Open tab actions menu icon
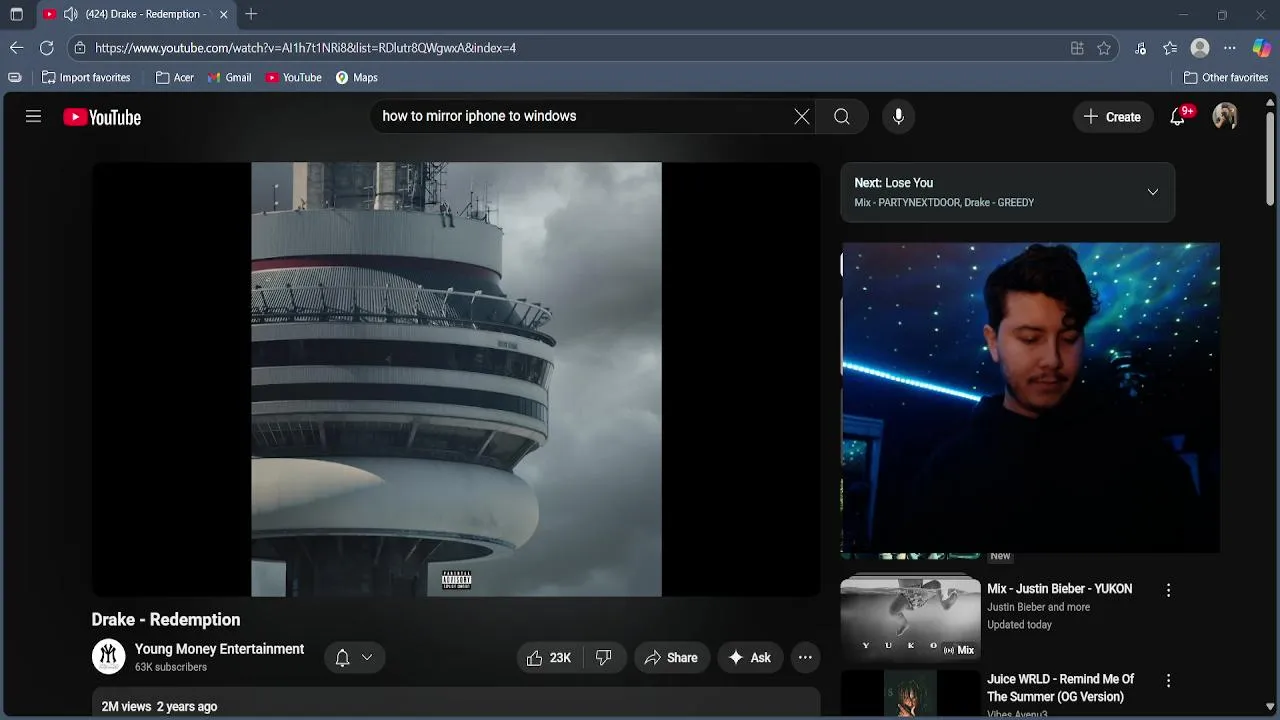Screen dimensions: 1280x720 16,14
